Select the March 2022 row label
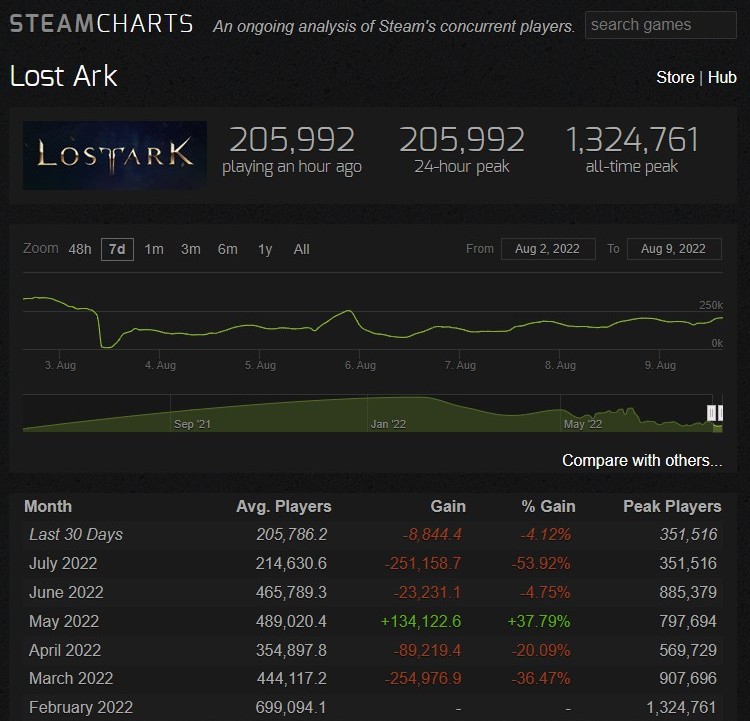The width and height of the screenshot is (750, 721). click(x=71, y=678)
